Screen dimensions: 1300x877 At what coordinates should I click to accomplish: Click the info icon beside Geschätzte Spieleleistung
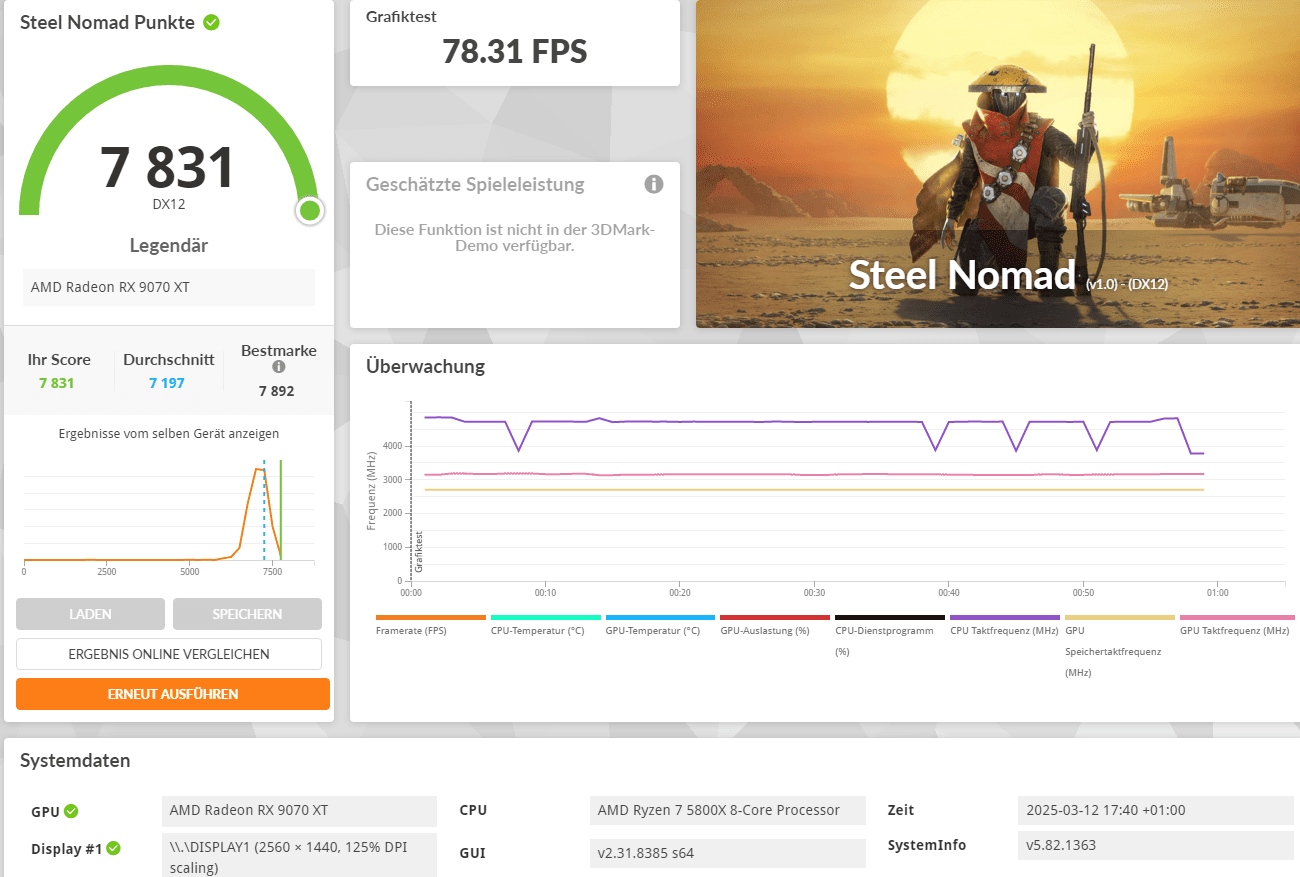[654, 184]
